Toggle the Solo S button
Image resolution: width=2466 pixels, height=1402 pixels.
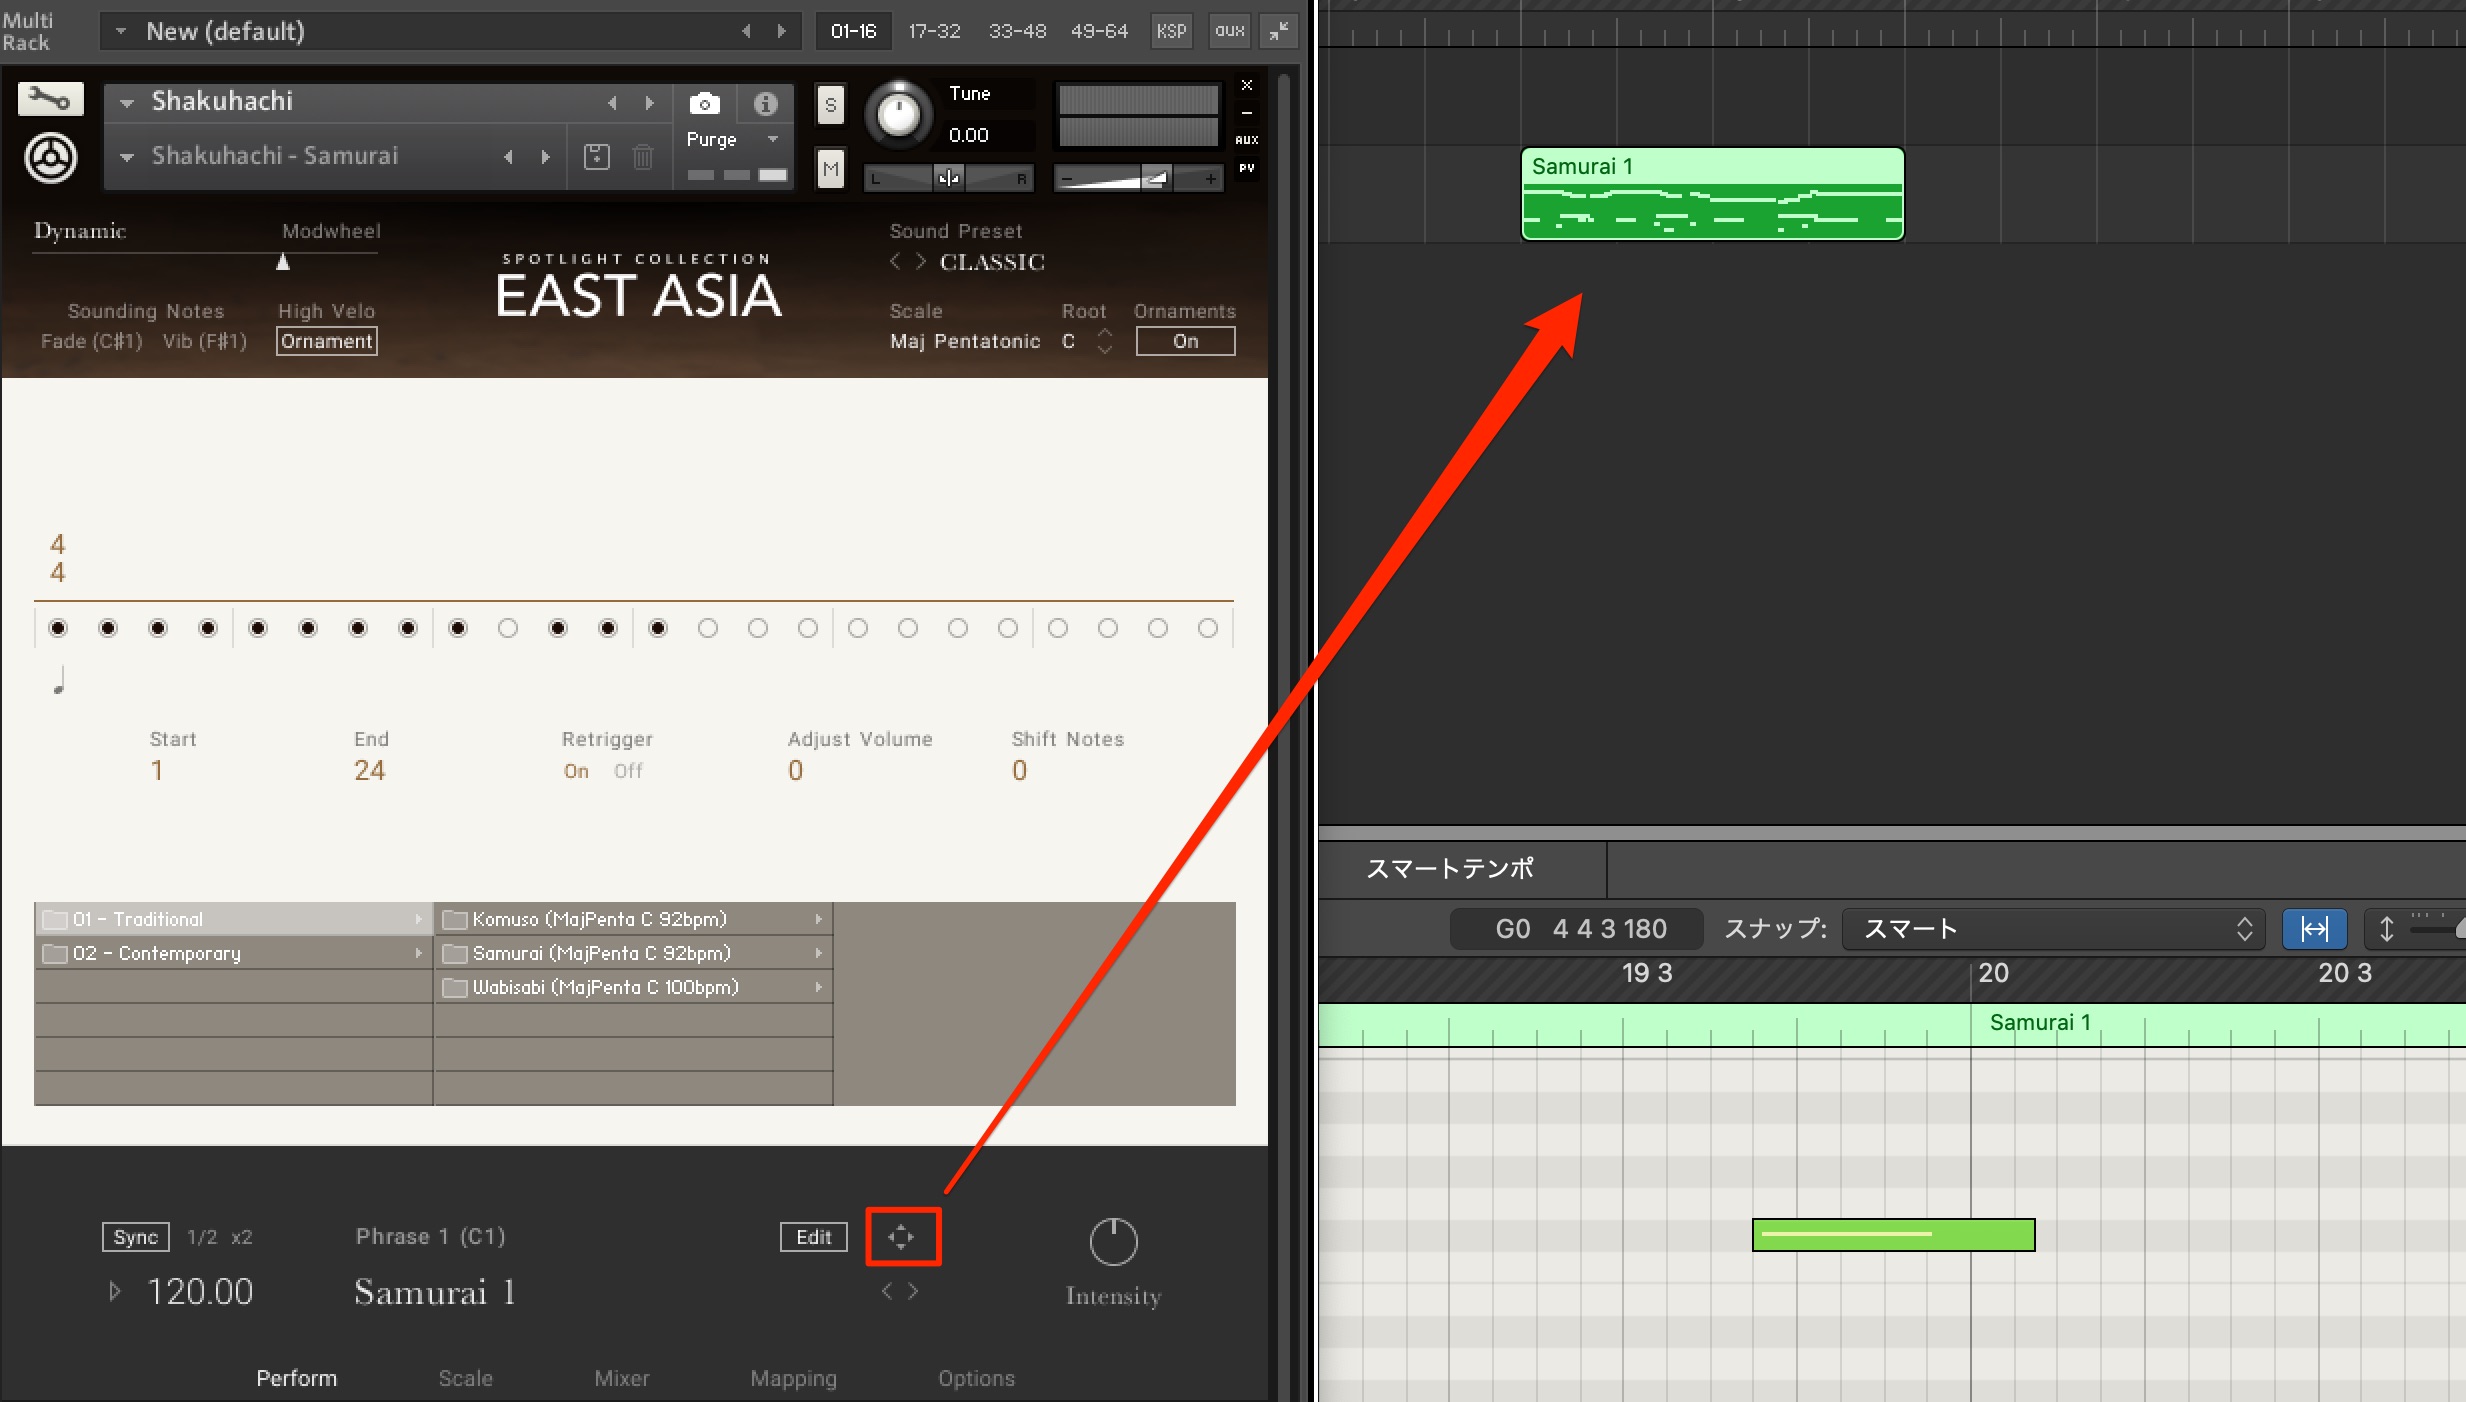(830, 105)
